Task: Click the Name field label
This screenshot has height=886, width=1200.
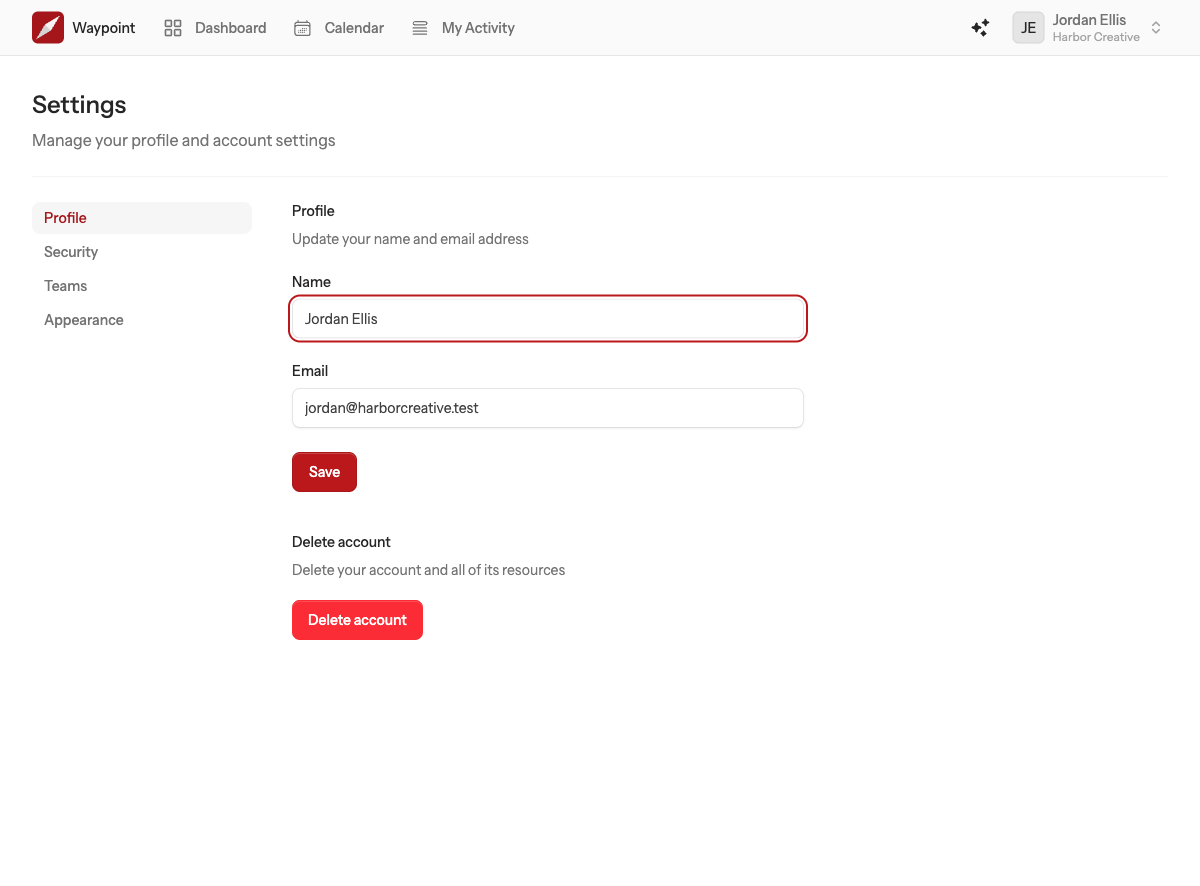Action: coord(311,282)
